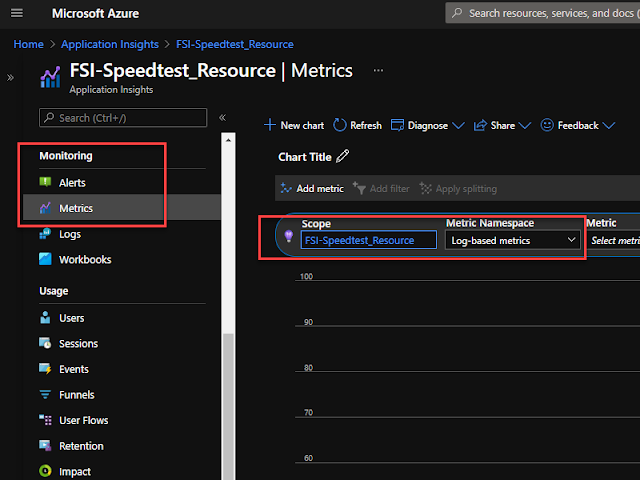The height and width of the screenshot is (480, 640).
Task: Click the Impact menu label
Action: click(75, 472)
